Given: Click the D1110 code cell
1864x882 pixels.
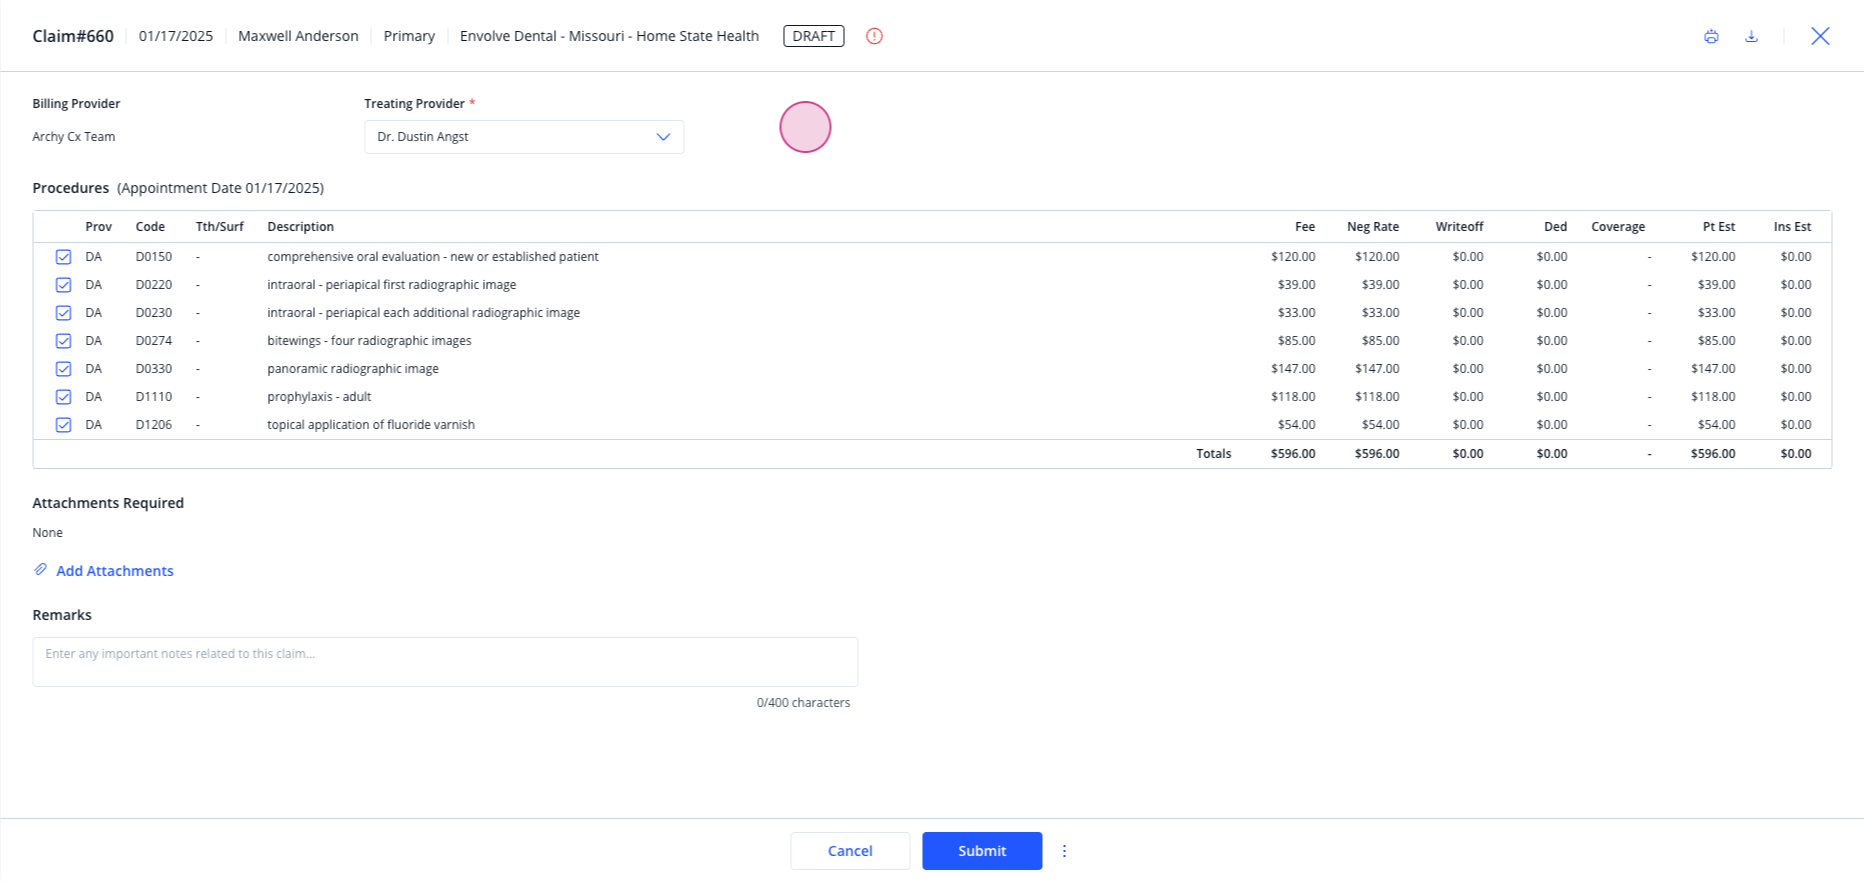Looking at the screenshot, I should 153,397.
